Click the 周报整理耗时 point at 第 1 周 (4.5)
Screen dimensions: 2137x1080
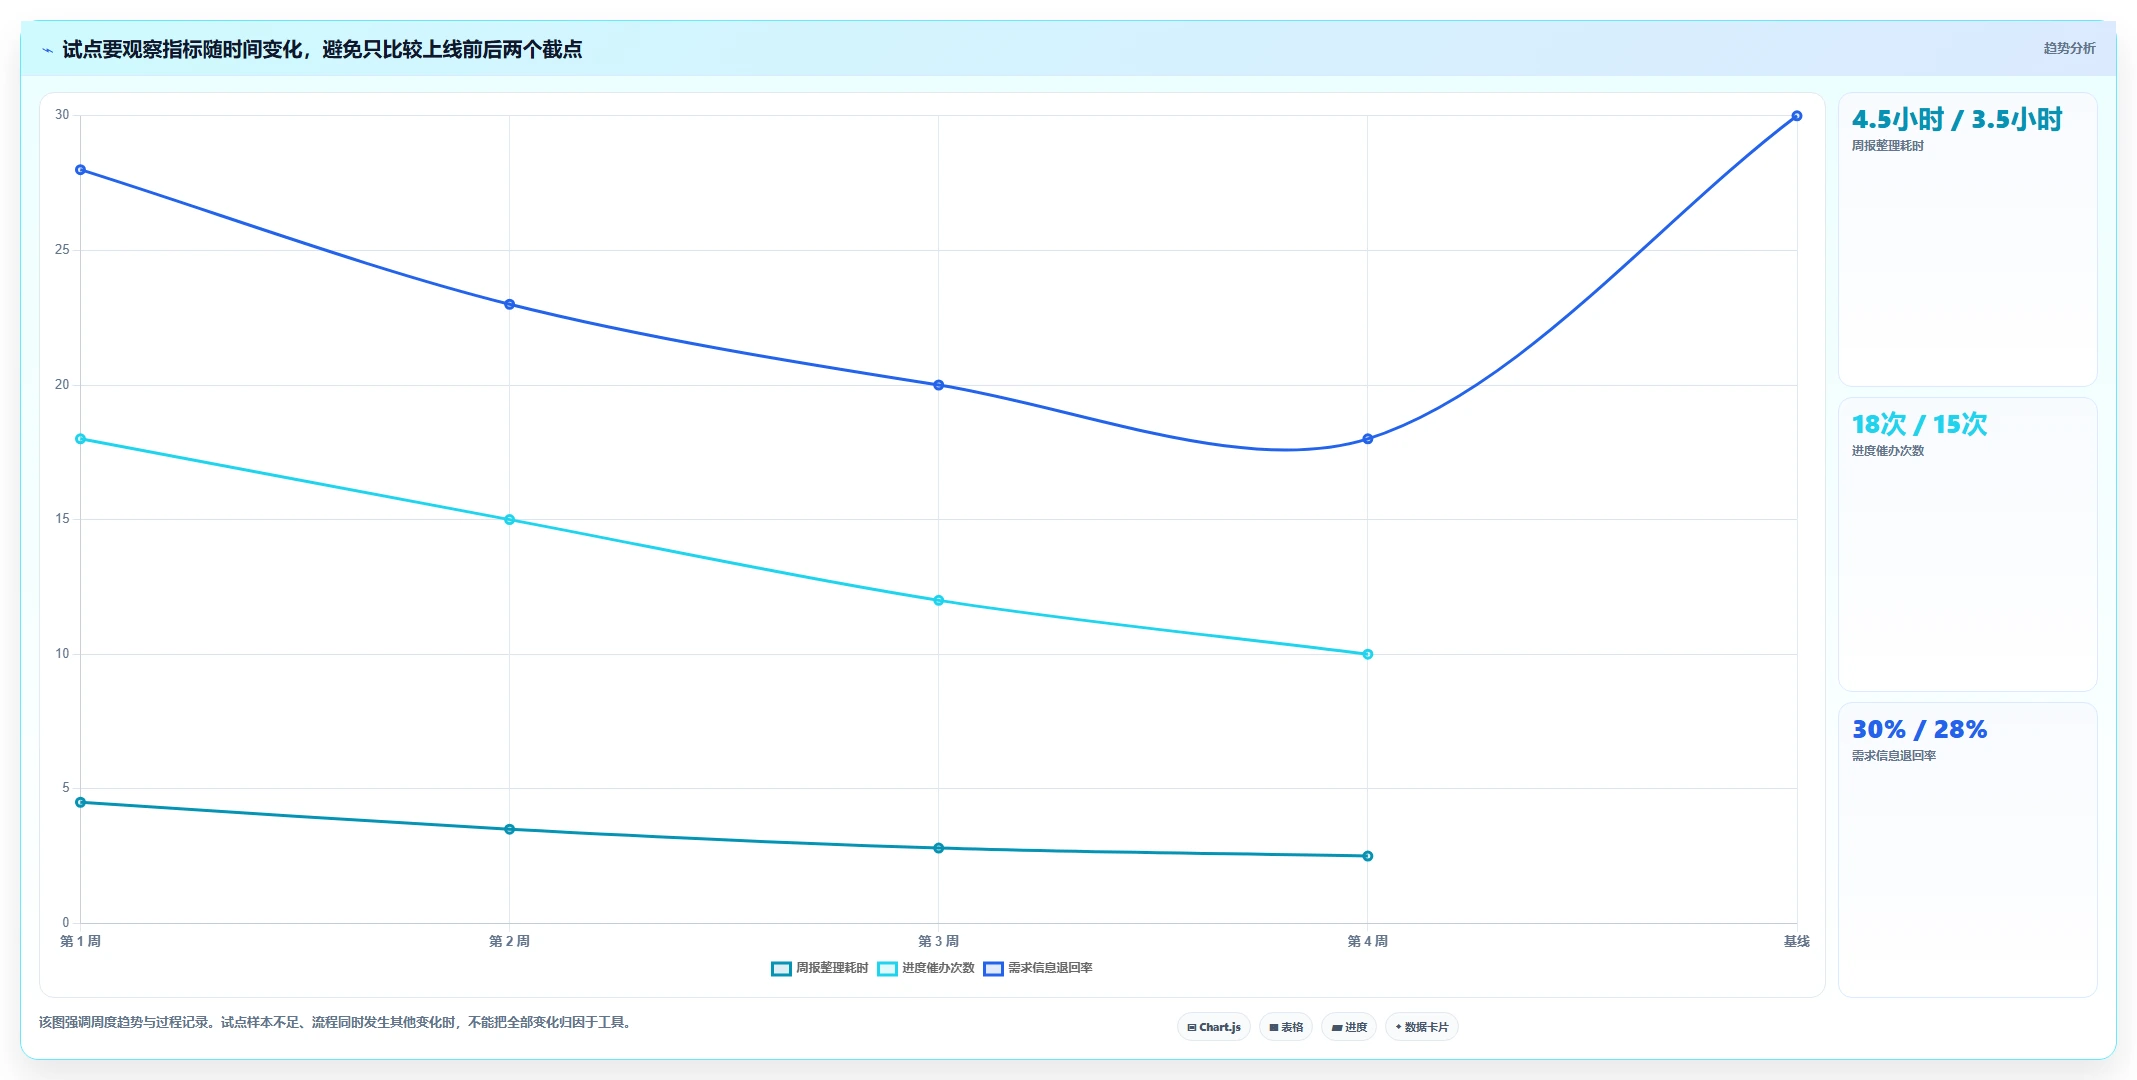click(81, 802)
